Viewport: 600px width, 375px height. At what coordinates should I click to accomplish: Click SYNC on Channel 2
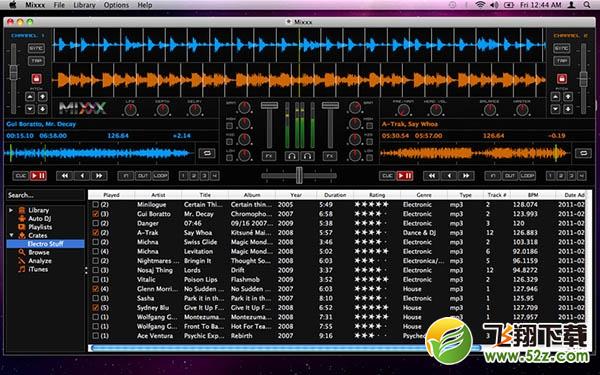click(561, 48)
